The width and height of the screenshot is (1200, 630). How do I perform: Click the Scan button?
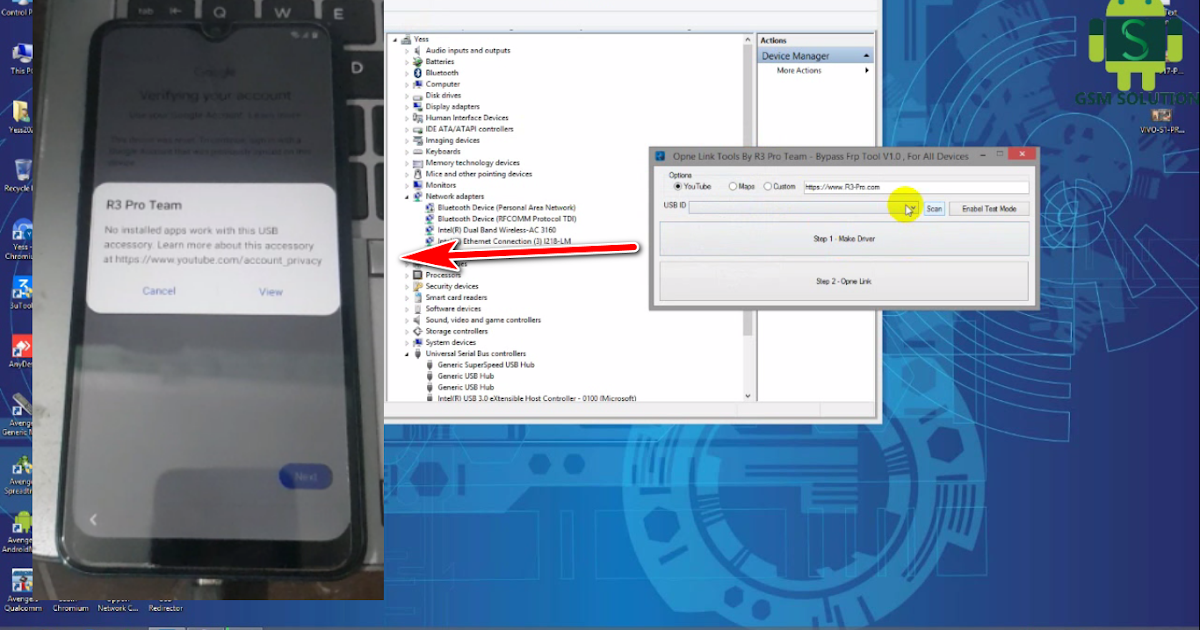click(933, 208)
